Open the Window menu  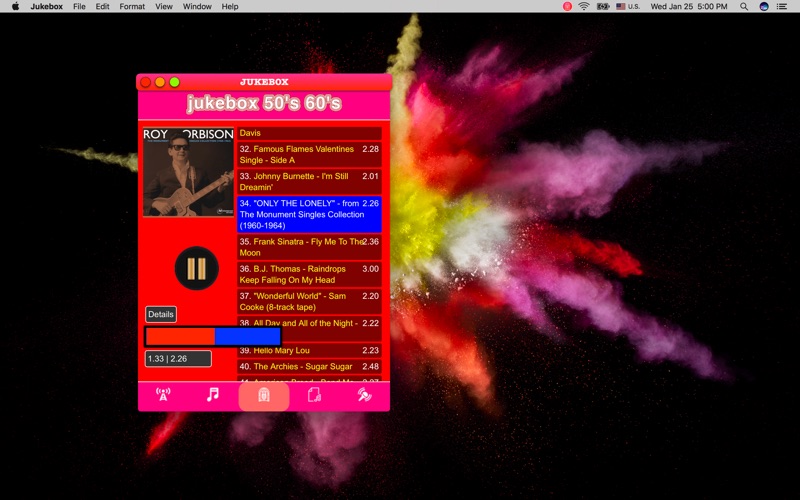click(197, 6)
